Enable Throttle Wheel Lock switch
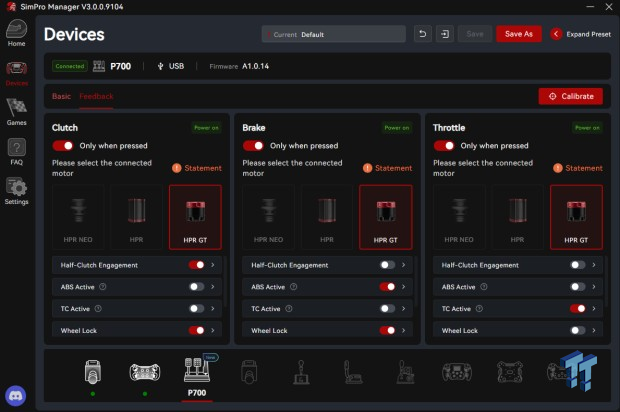This screenshot has height=412, width=620. click(578, 330)
